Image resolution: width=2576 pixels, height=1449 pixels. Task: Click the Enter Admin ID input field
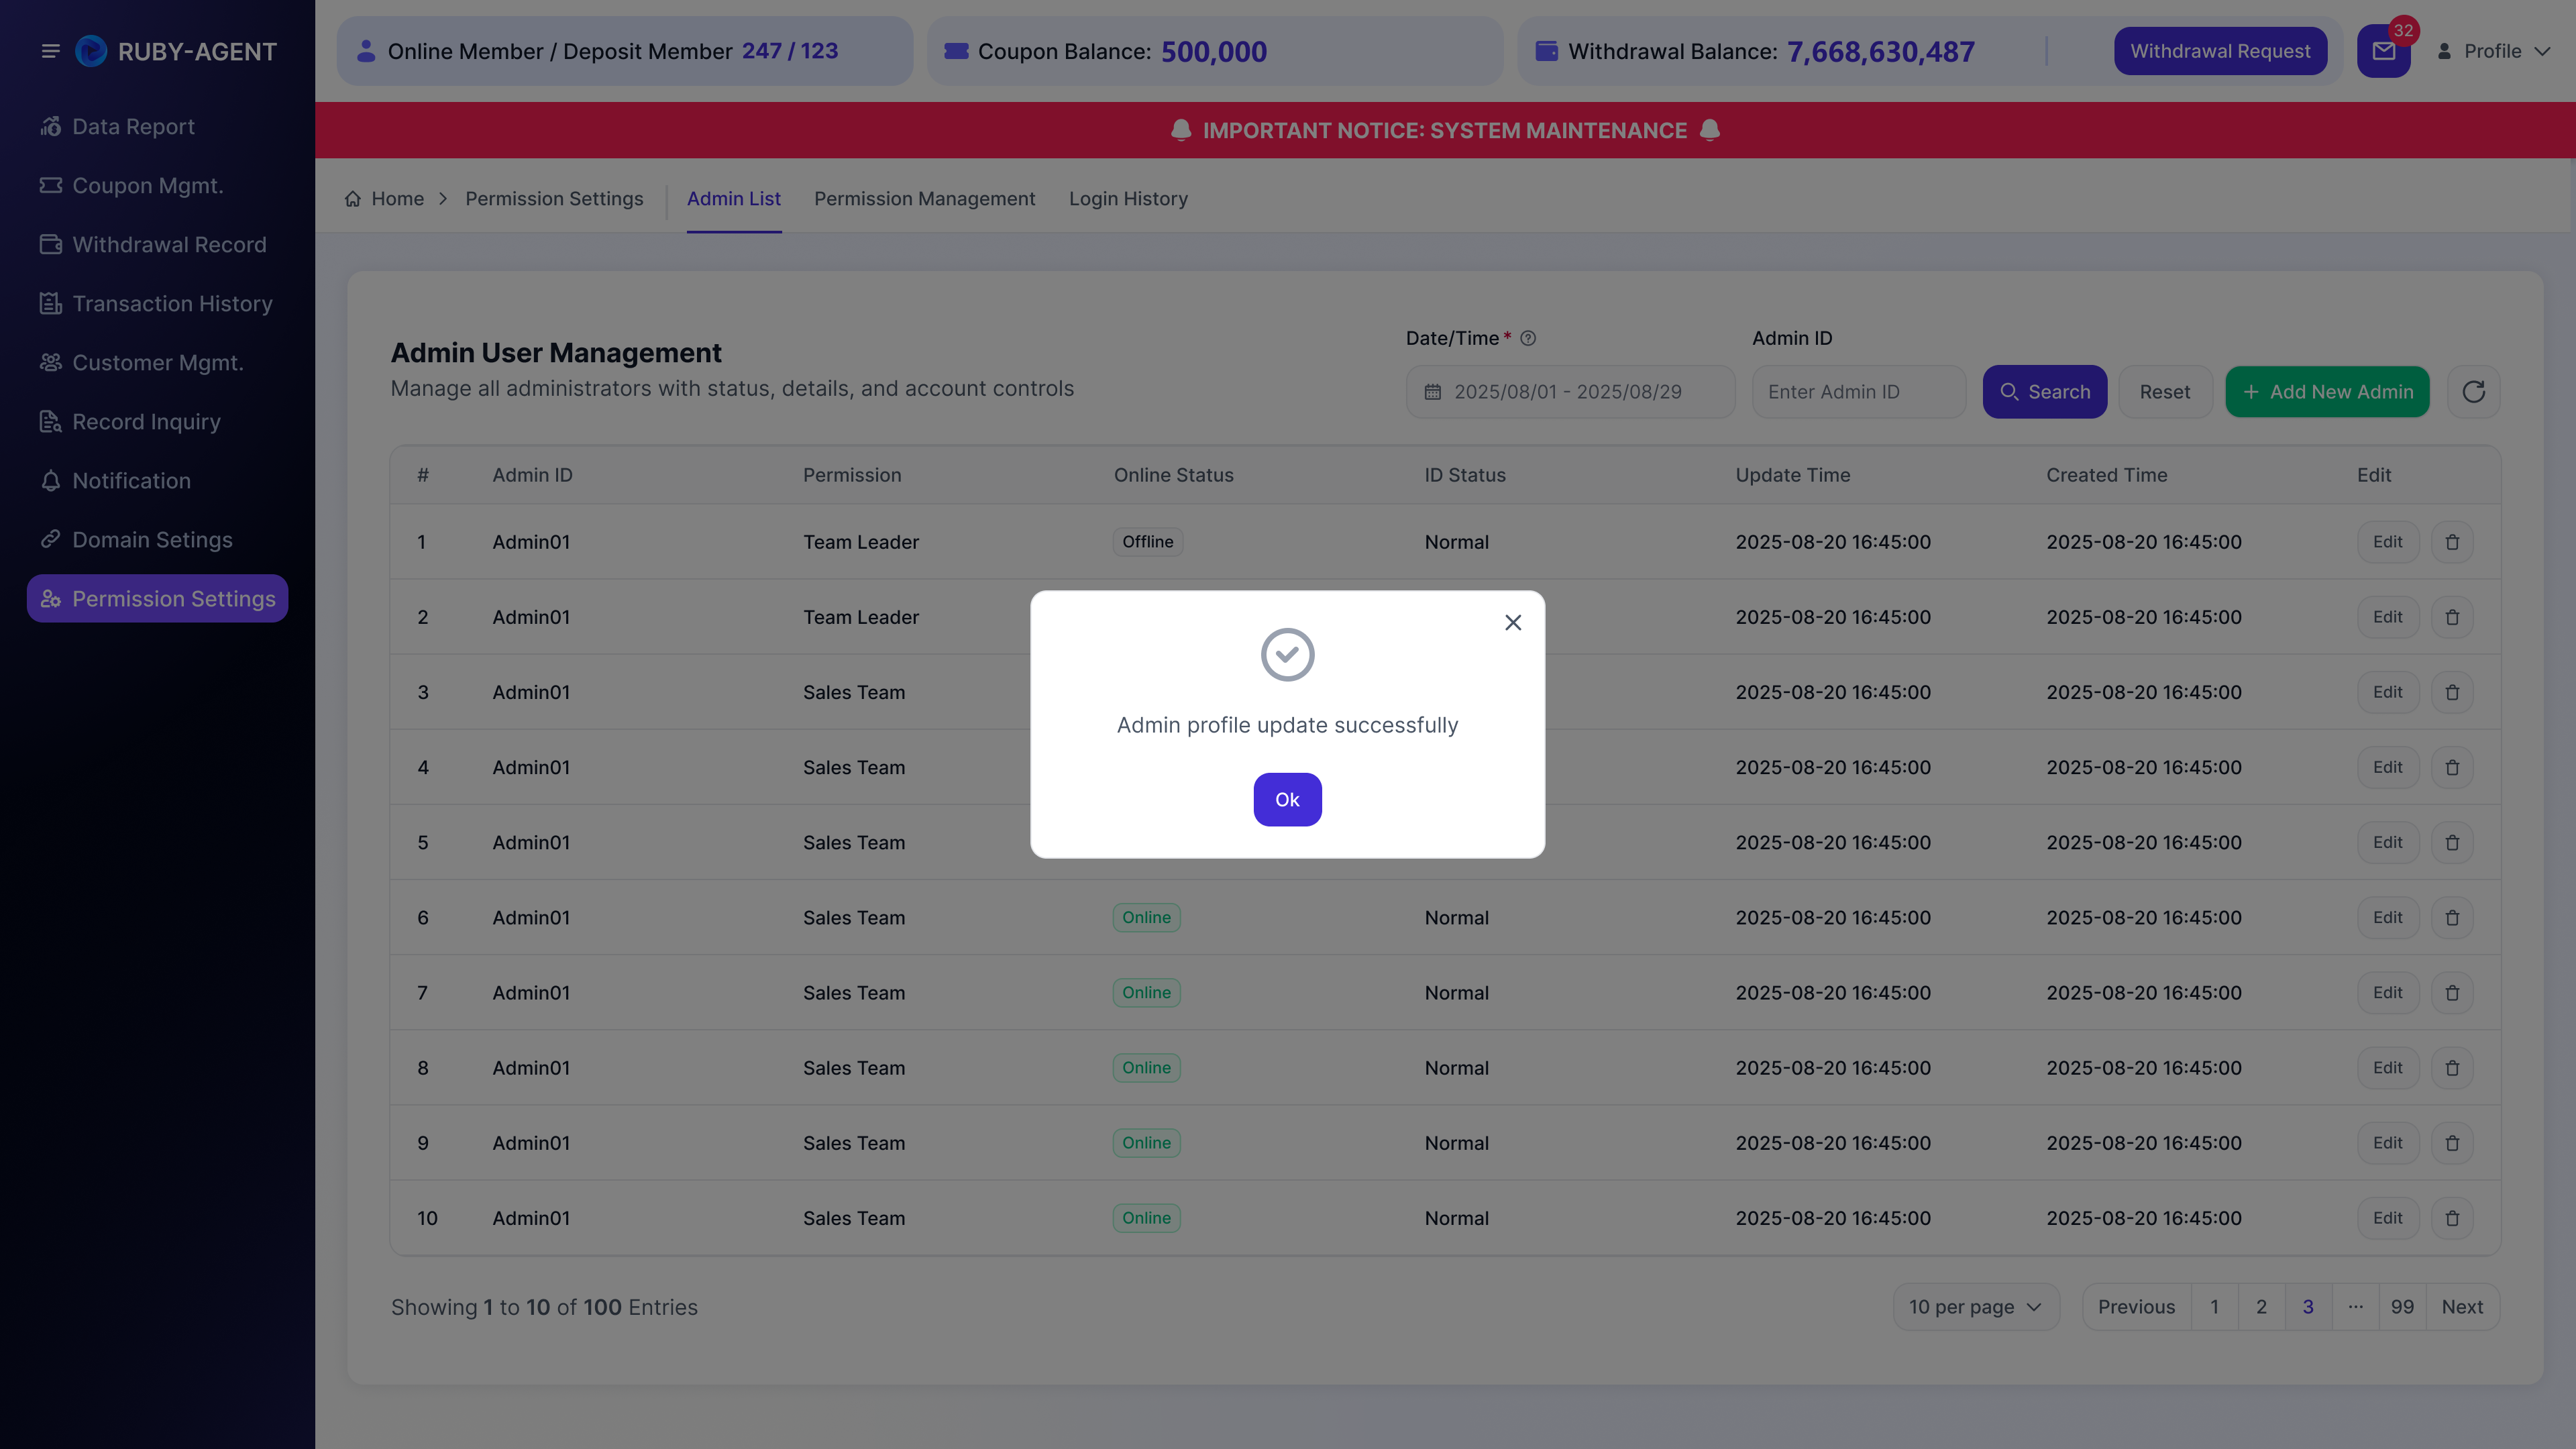[1858, 392]
